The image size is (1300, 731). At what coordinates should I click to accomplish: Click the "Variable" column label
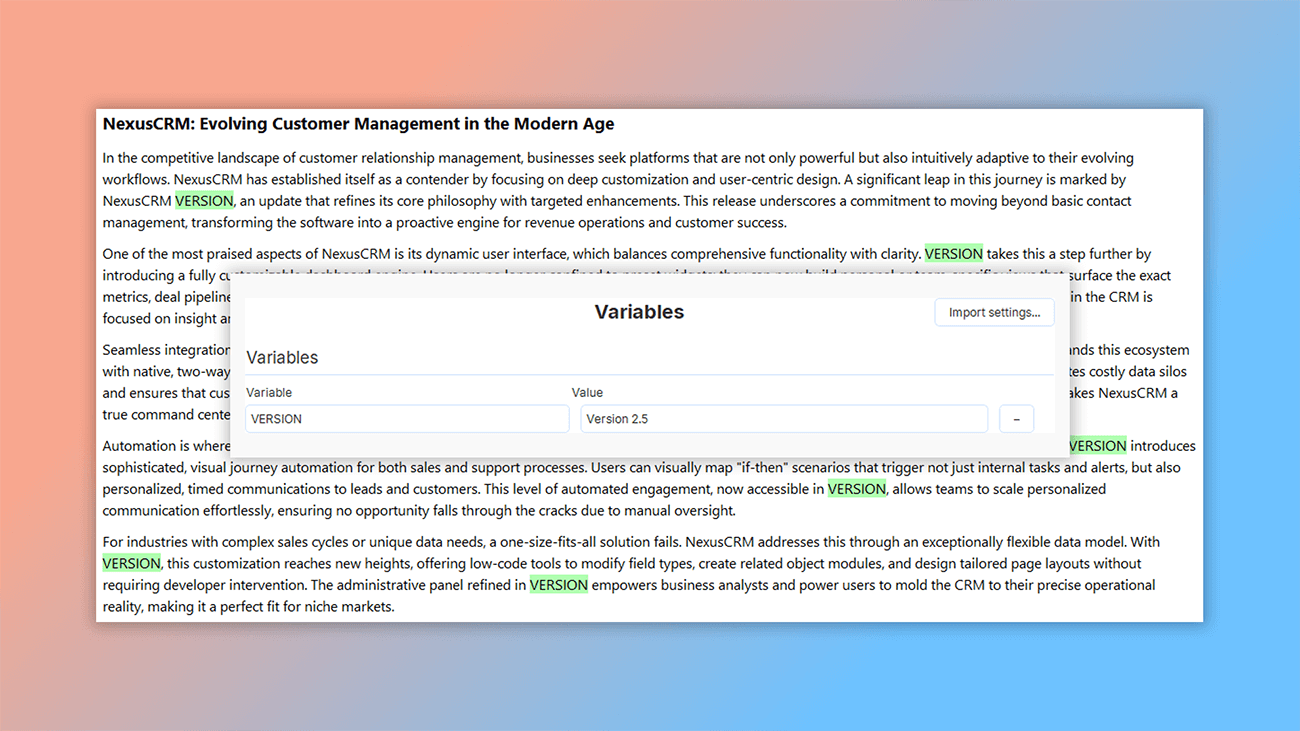click(268, 392)
